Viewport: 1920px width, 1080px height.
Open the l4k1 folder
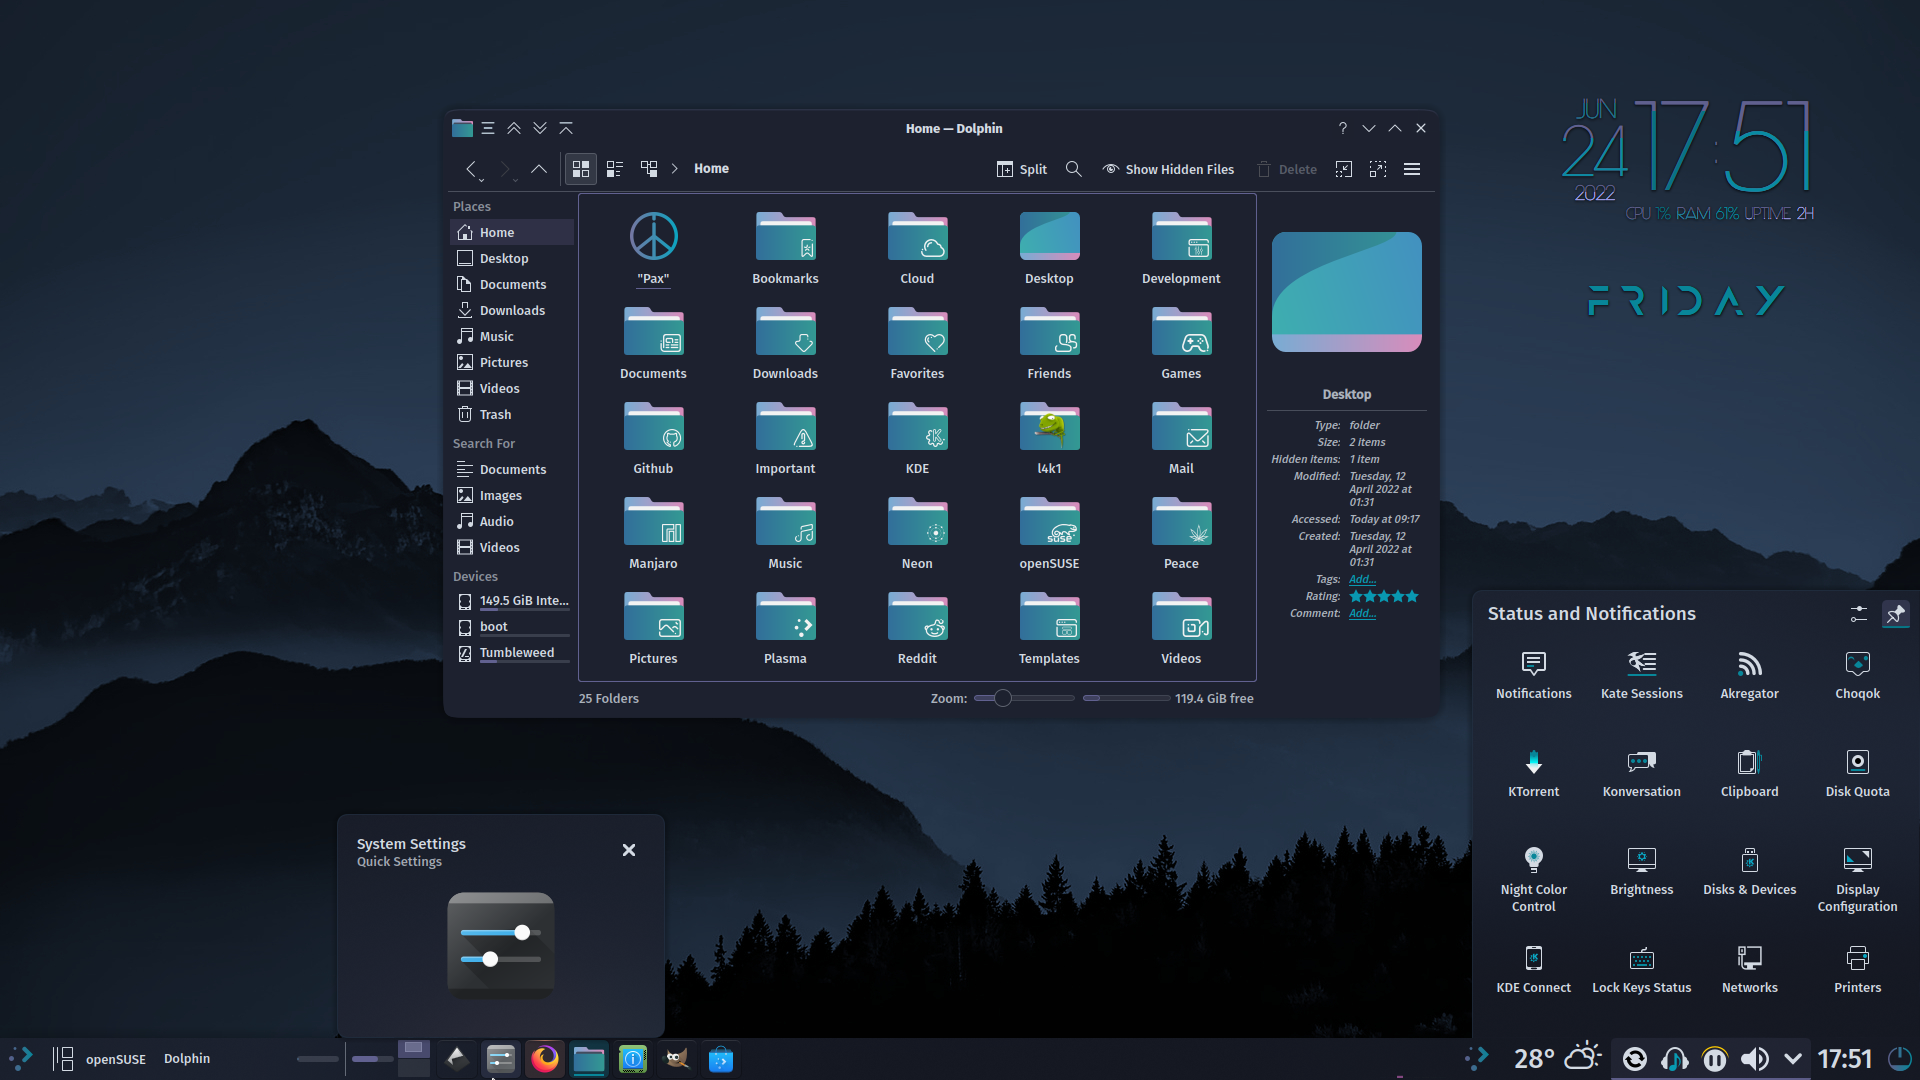point(1049,438)
